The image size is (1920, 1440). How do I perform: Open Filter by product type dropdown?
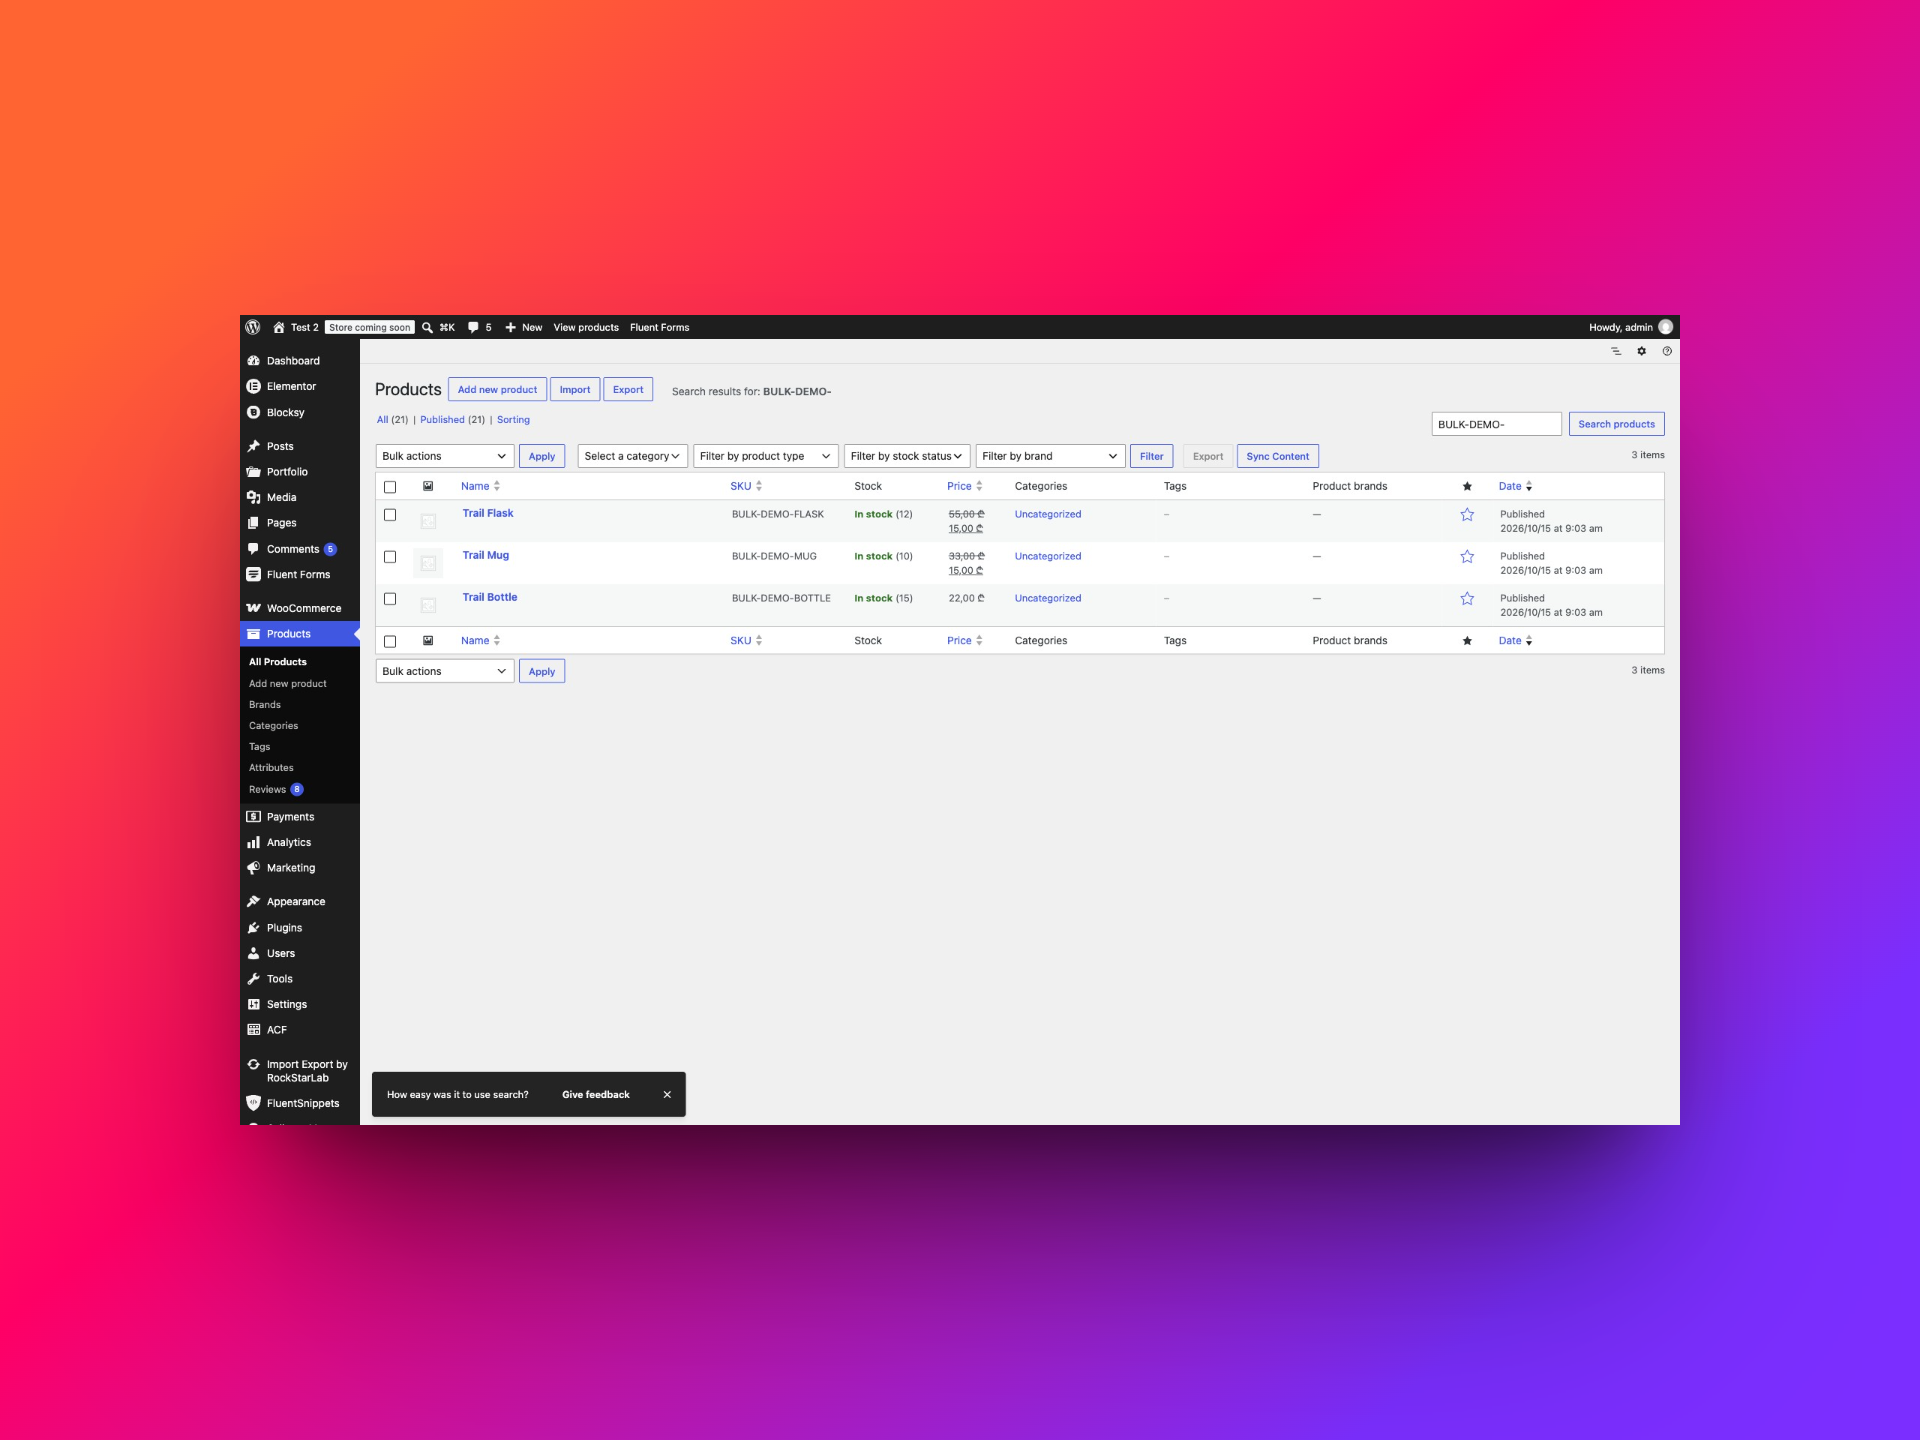(x=766, y=456)
